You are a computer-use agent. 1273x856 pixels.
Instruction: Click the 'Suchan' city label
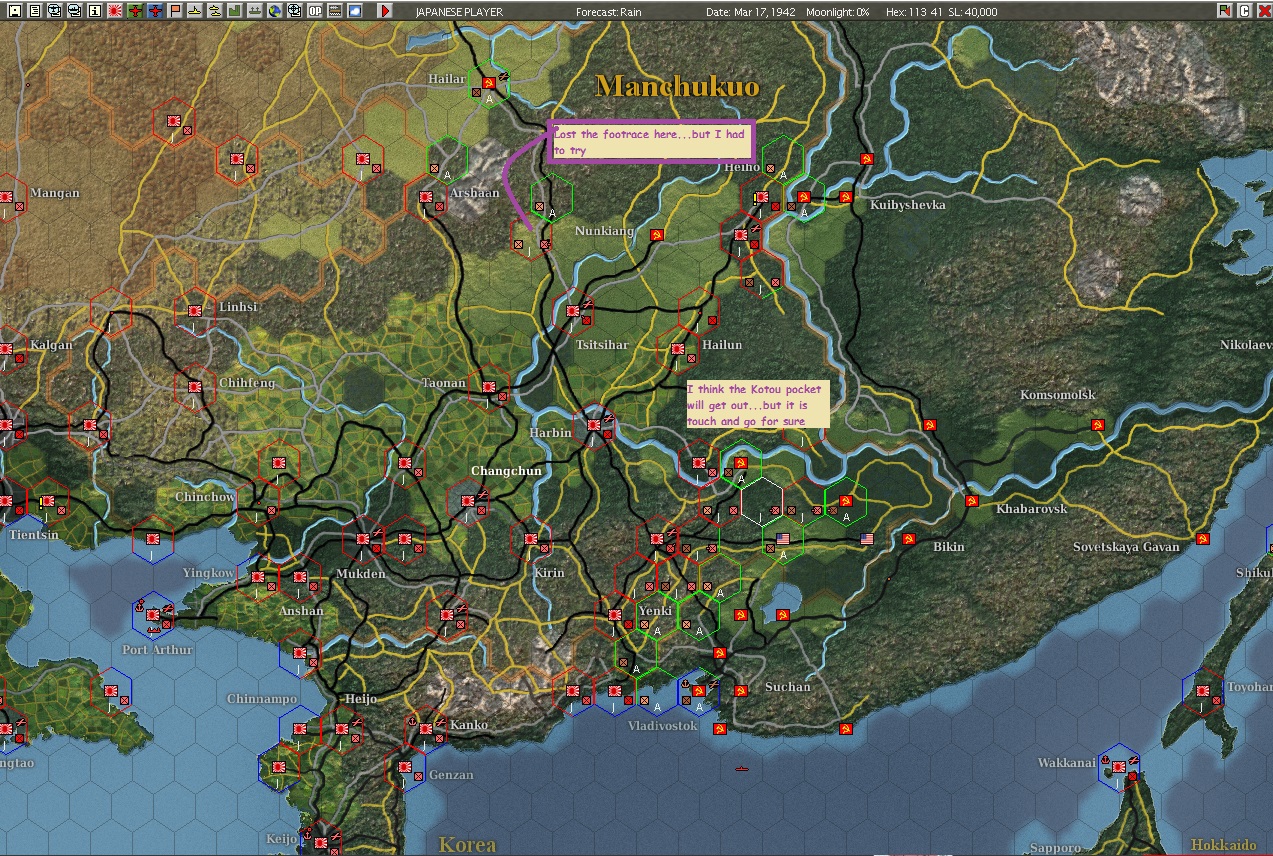pyautogui.click(x=788, y=687)
